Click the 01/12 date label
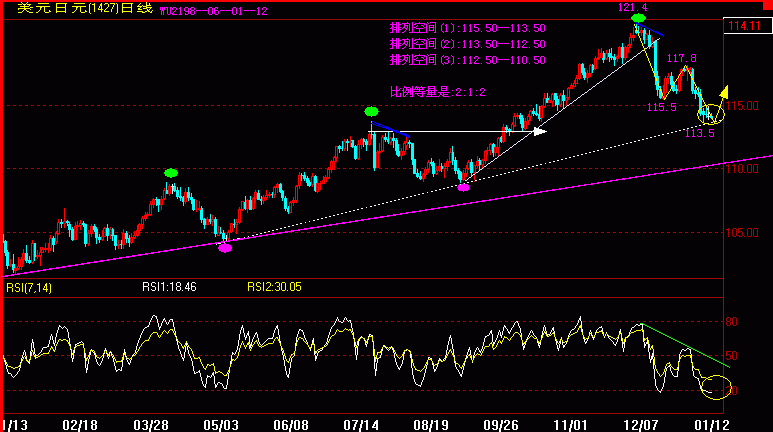 (x=712, y=425)
